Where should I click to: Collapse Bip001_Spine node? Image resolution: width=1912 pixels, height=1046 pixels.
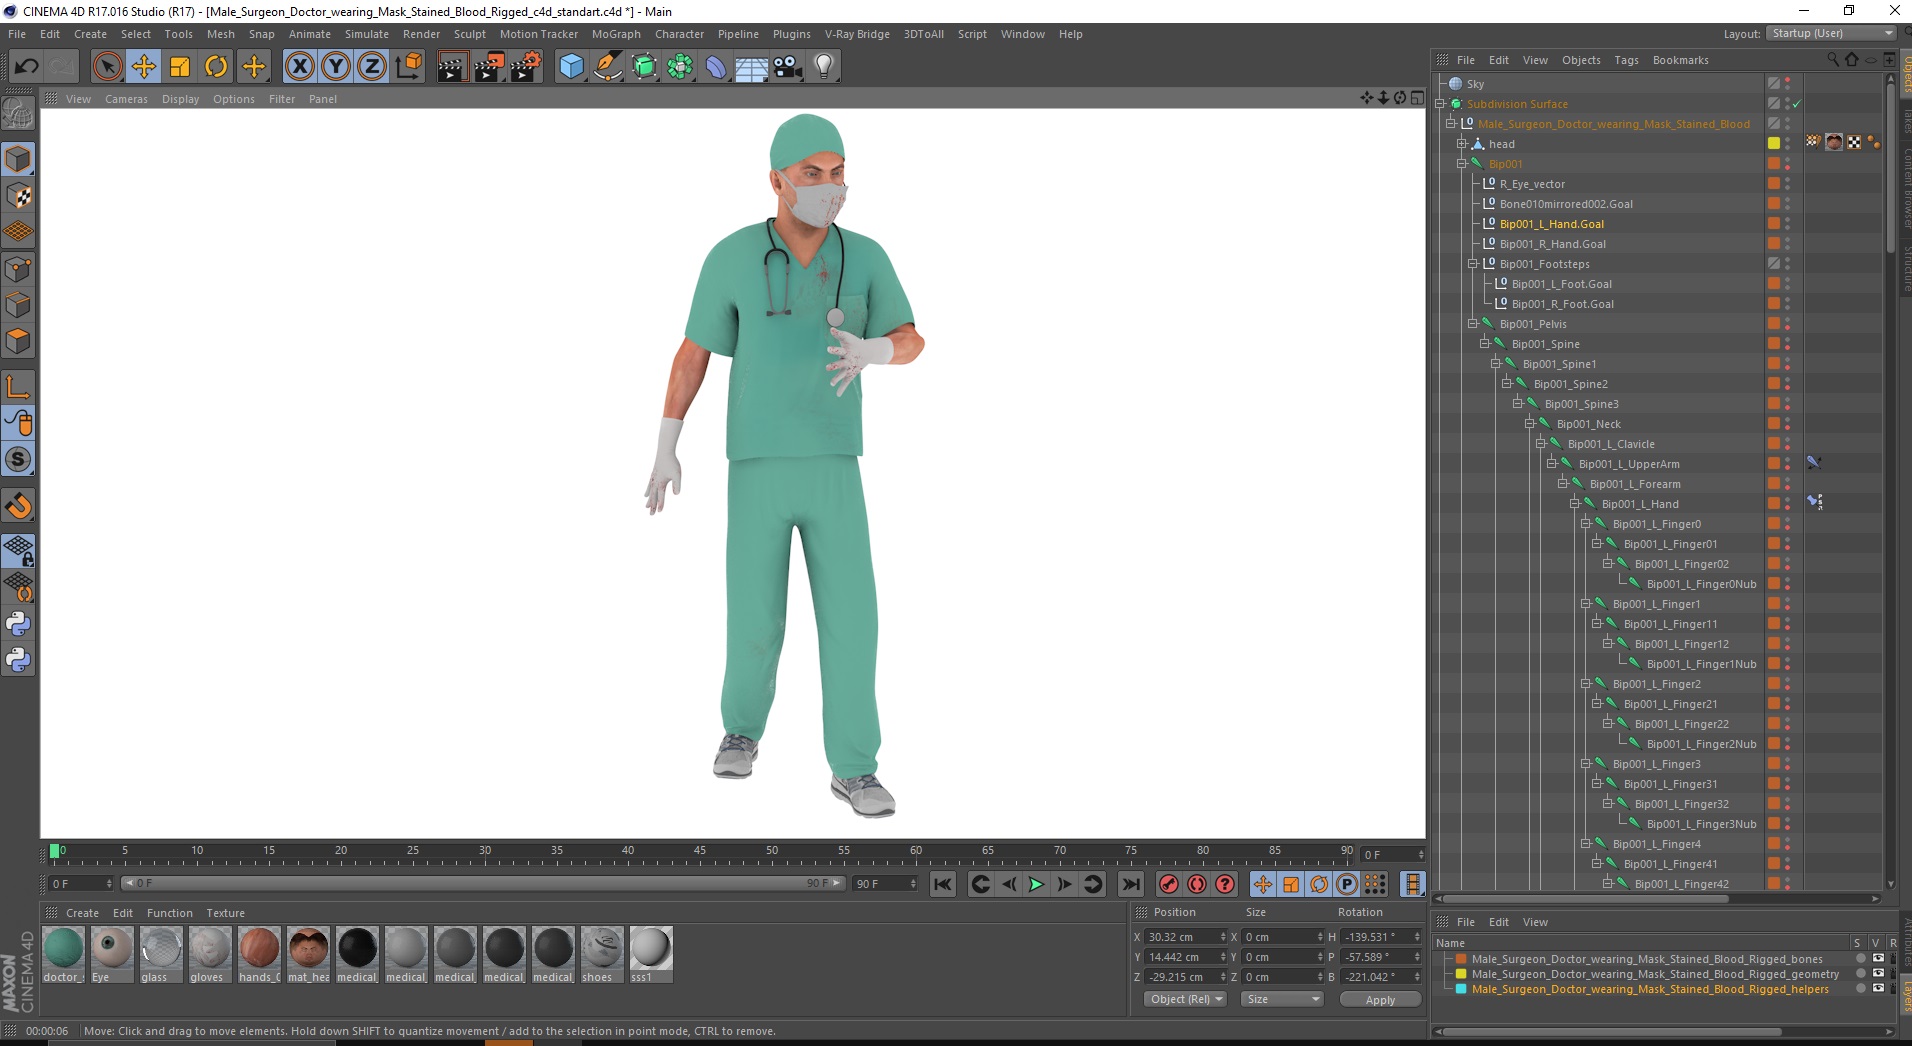pos(1485,344)
